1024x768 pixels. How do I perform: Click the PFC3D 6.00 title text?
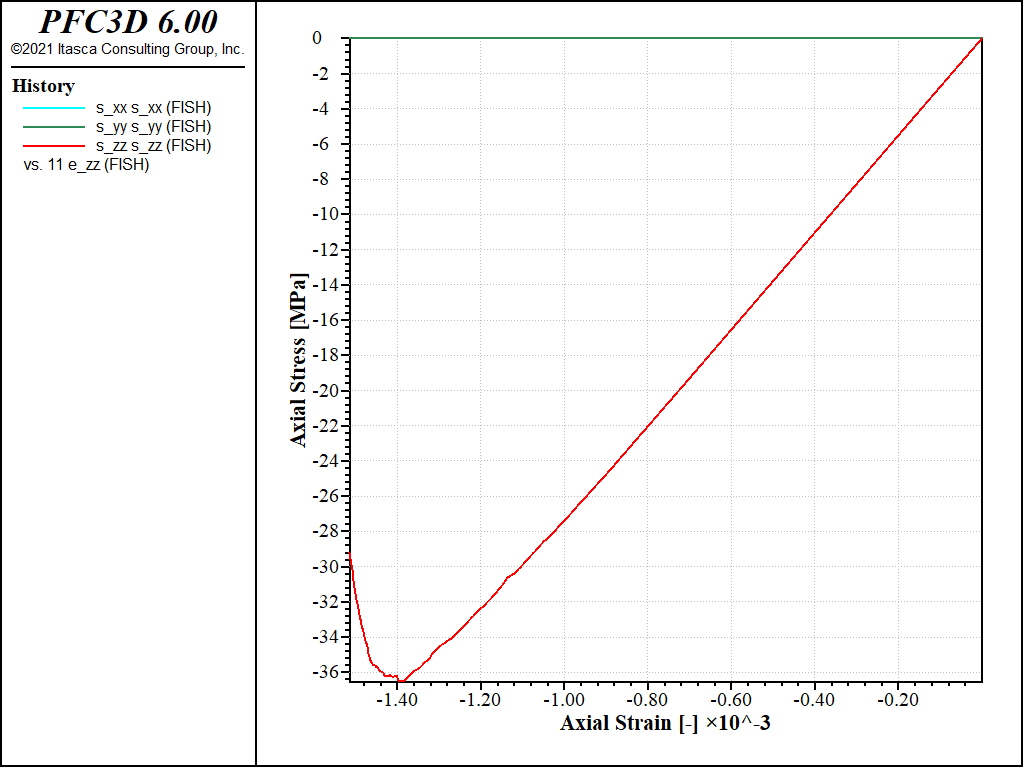point(128,22)
